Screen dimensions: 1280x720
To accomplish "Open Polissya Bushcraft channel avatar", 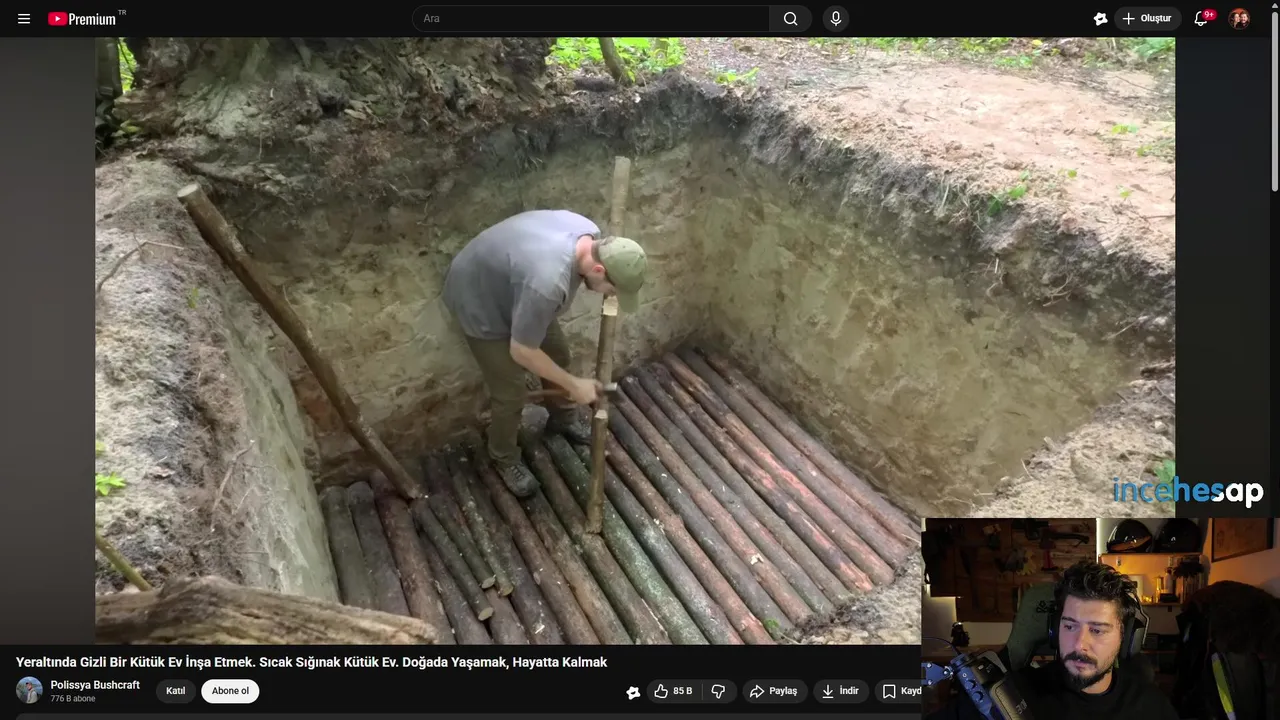I will point(29,690).
